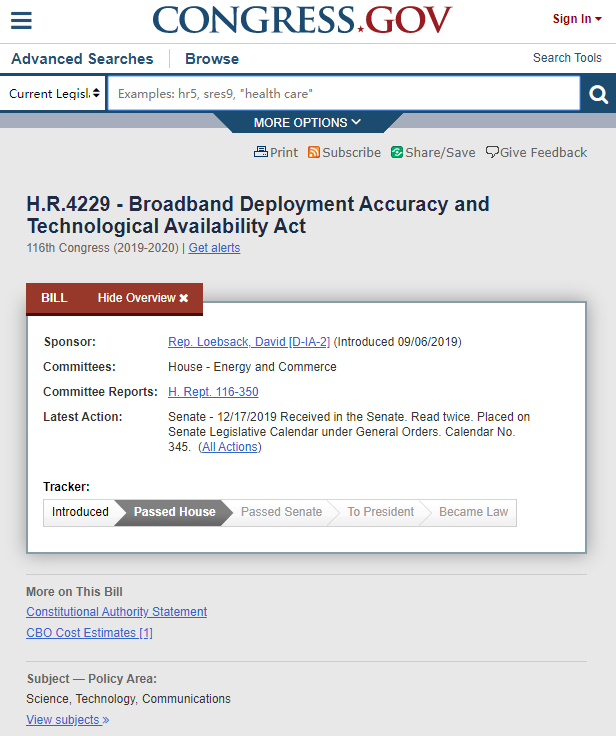This screenshot has width=616, height=736.
Task: Click 'Science, Technology, Communications' policy area text
Action: [128, 699]
